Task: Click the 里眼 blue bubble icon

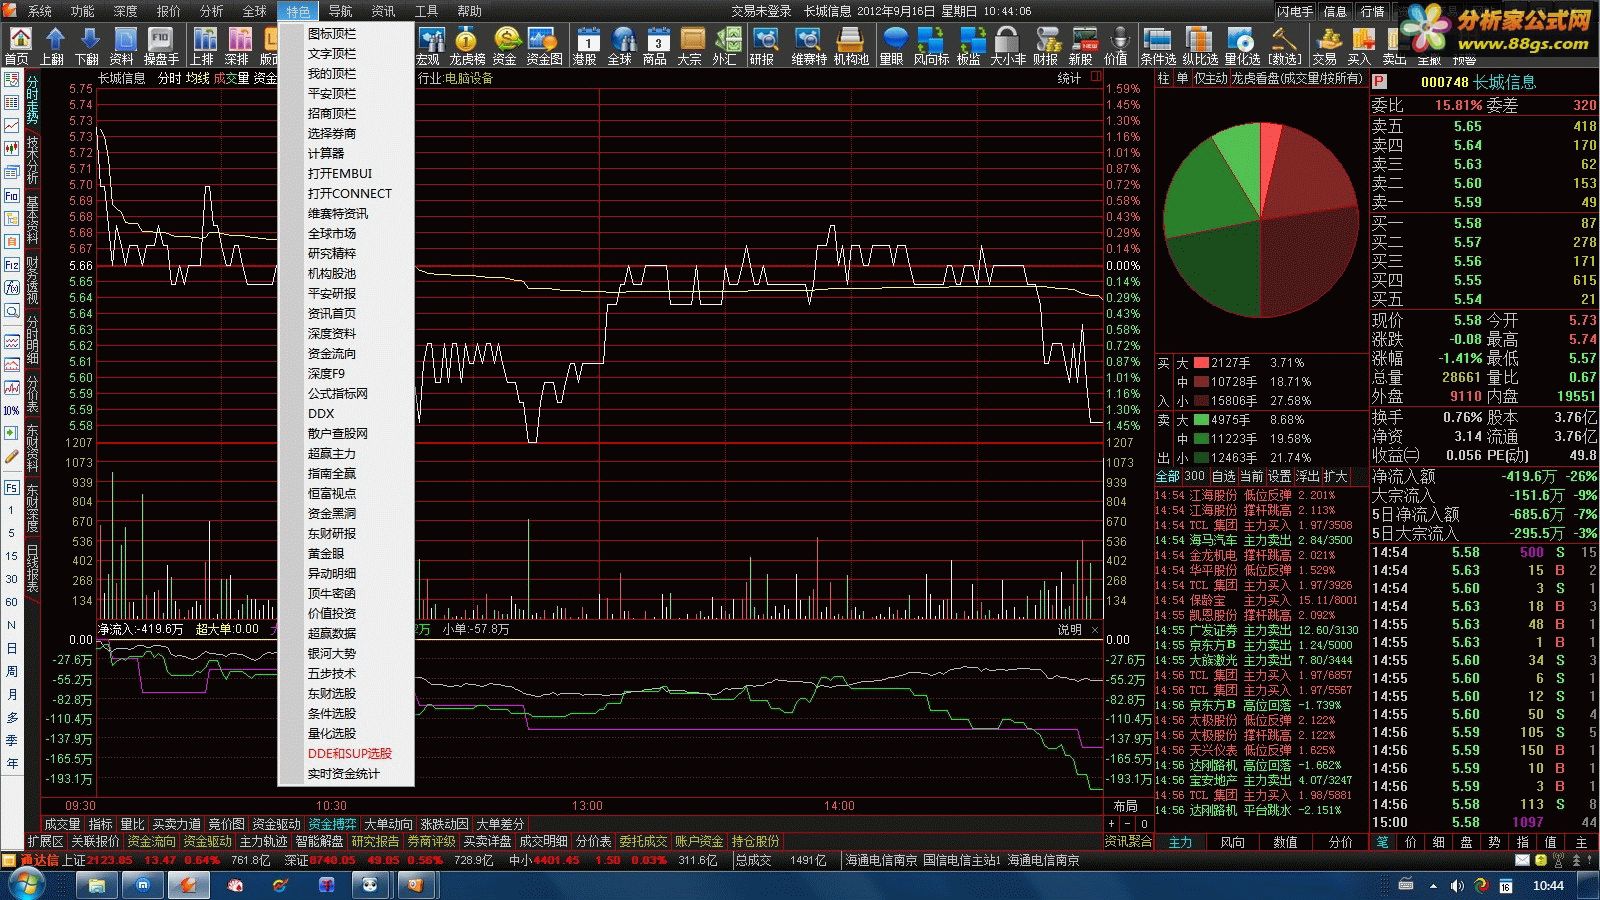Action: click(892, 46)
